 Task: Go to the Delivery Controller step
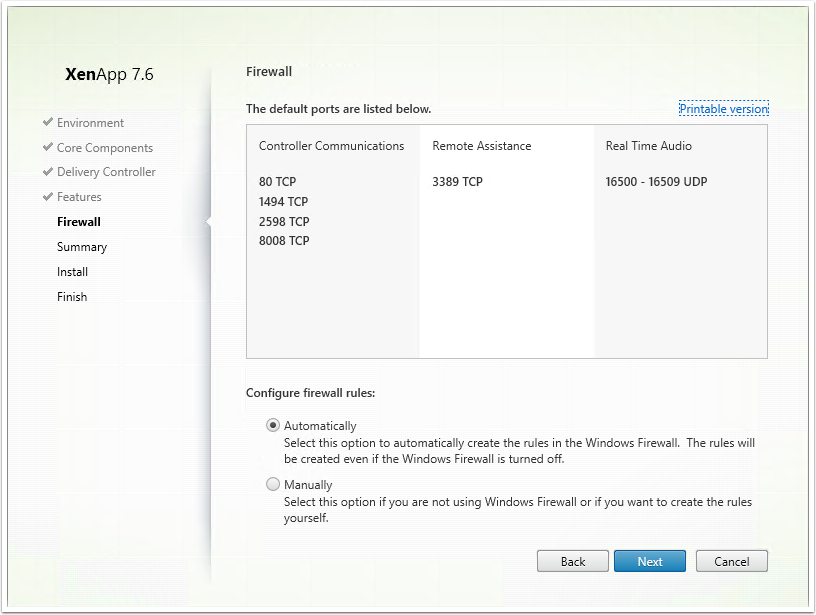click(106, 172)
